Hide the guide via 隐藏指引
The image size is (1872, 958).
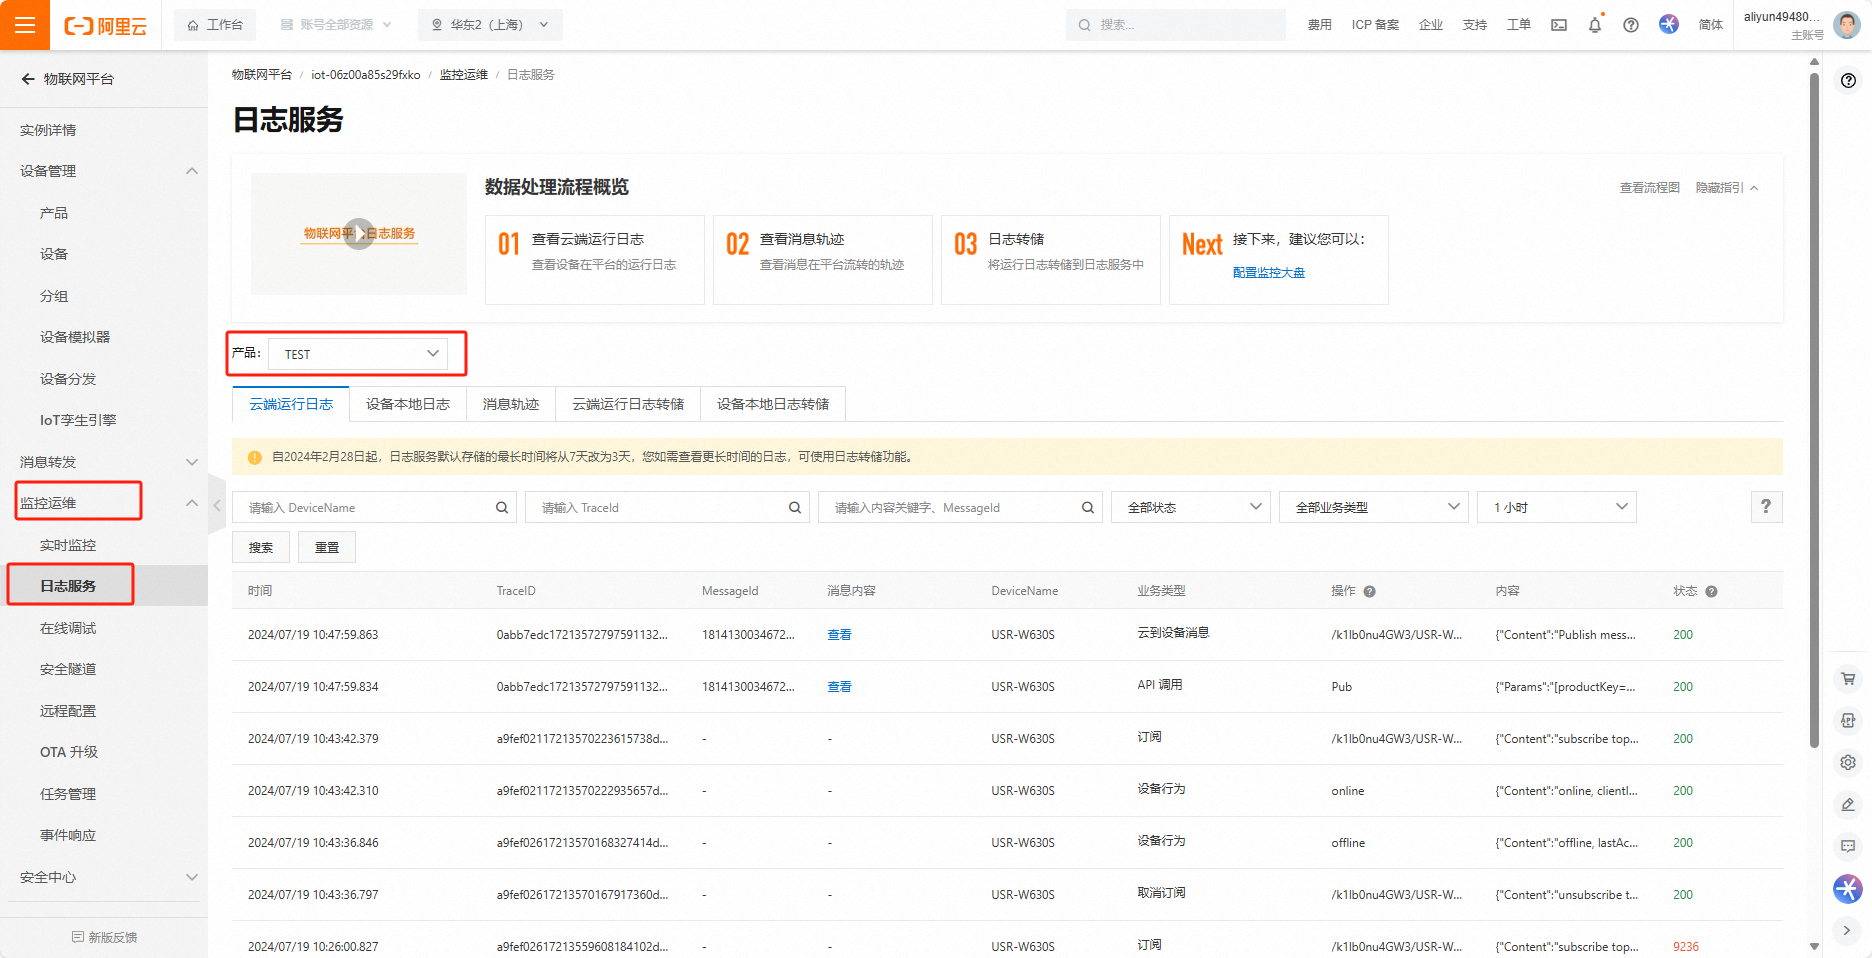pyautogui.click(x=1726, y=188)
